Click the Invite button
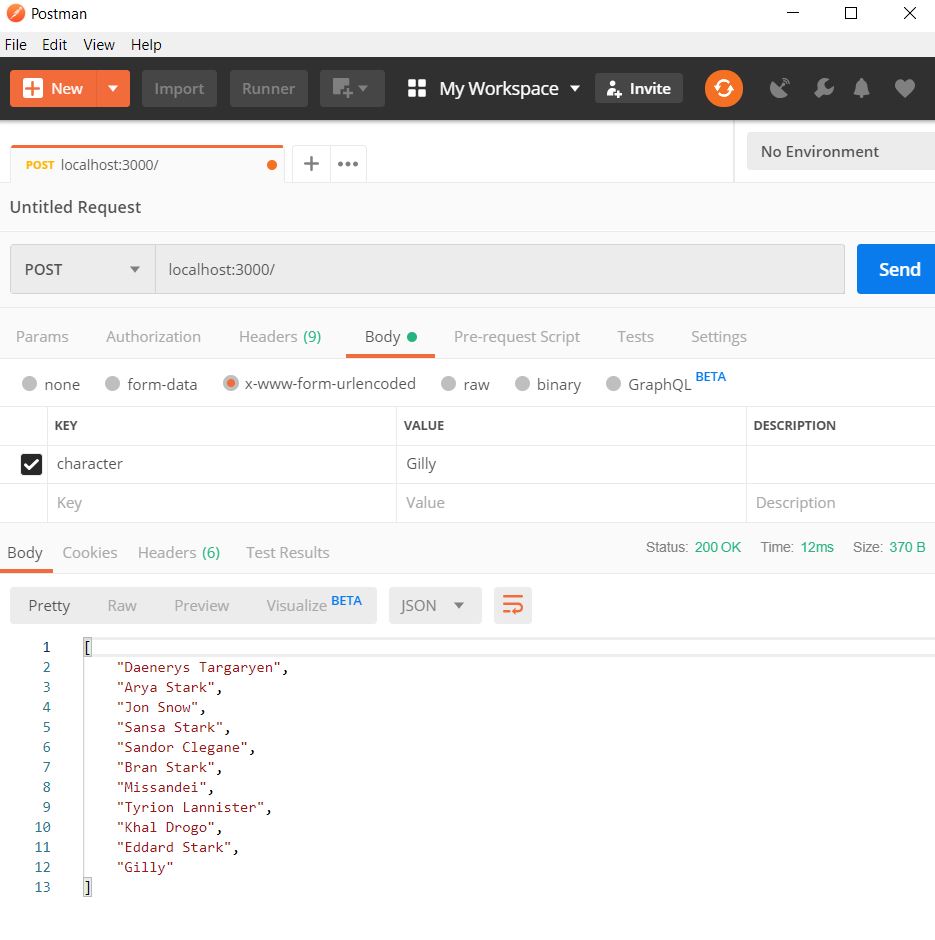935x940 pixels. (639, 89)
